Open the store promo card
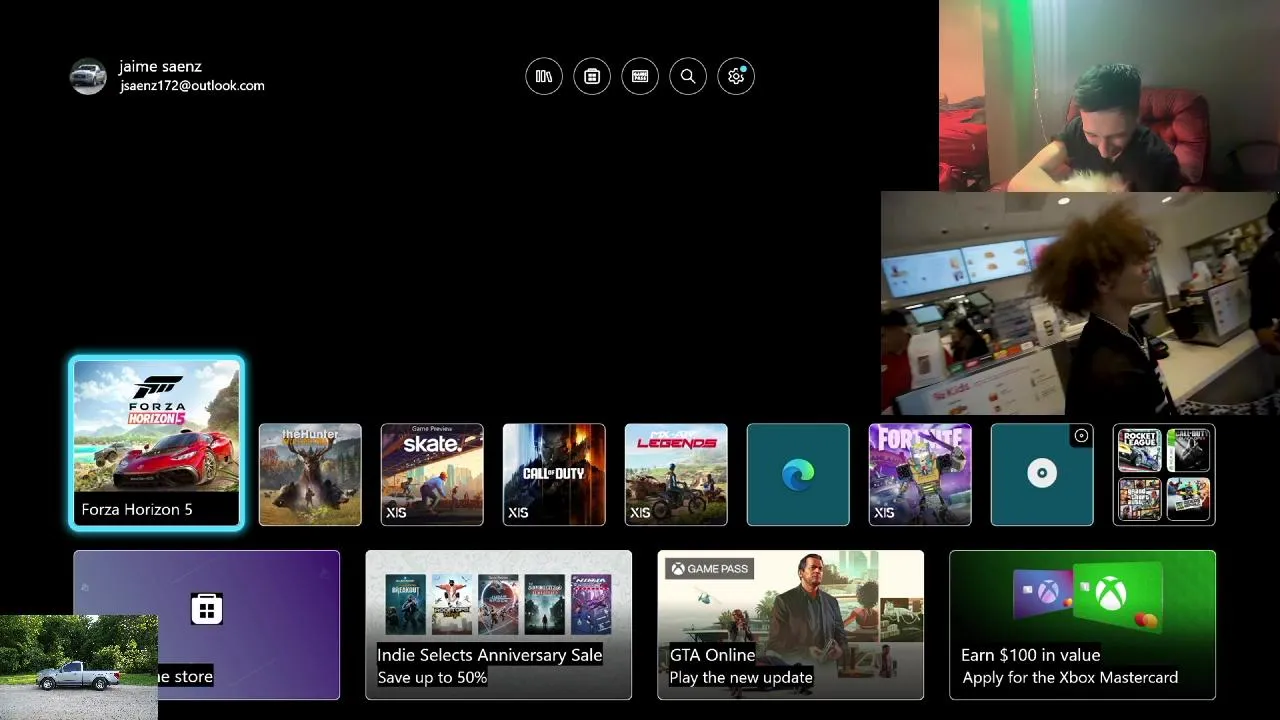 (x=207, y=625)
